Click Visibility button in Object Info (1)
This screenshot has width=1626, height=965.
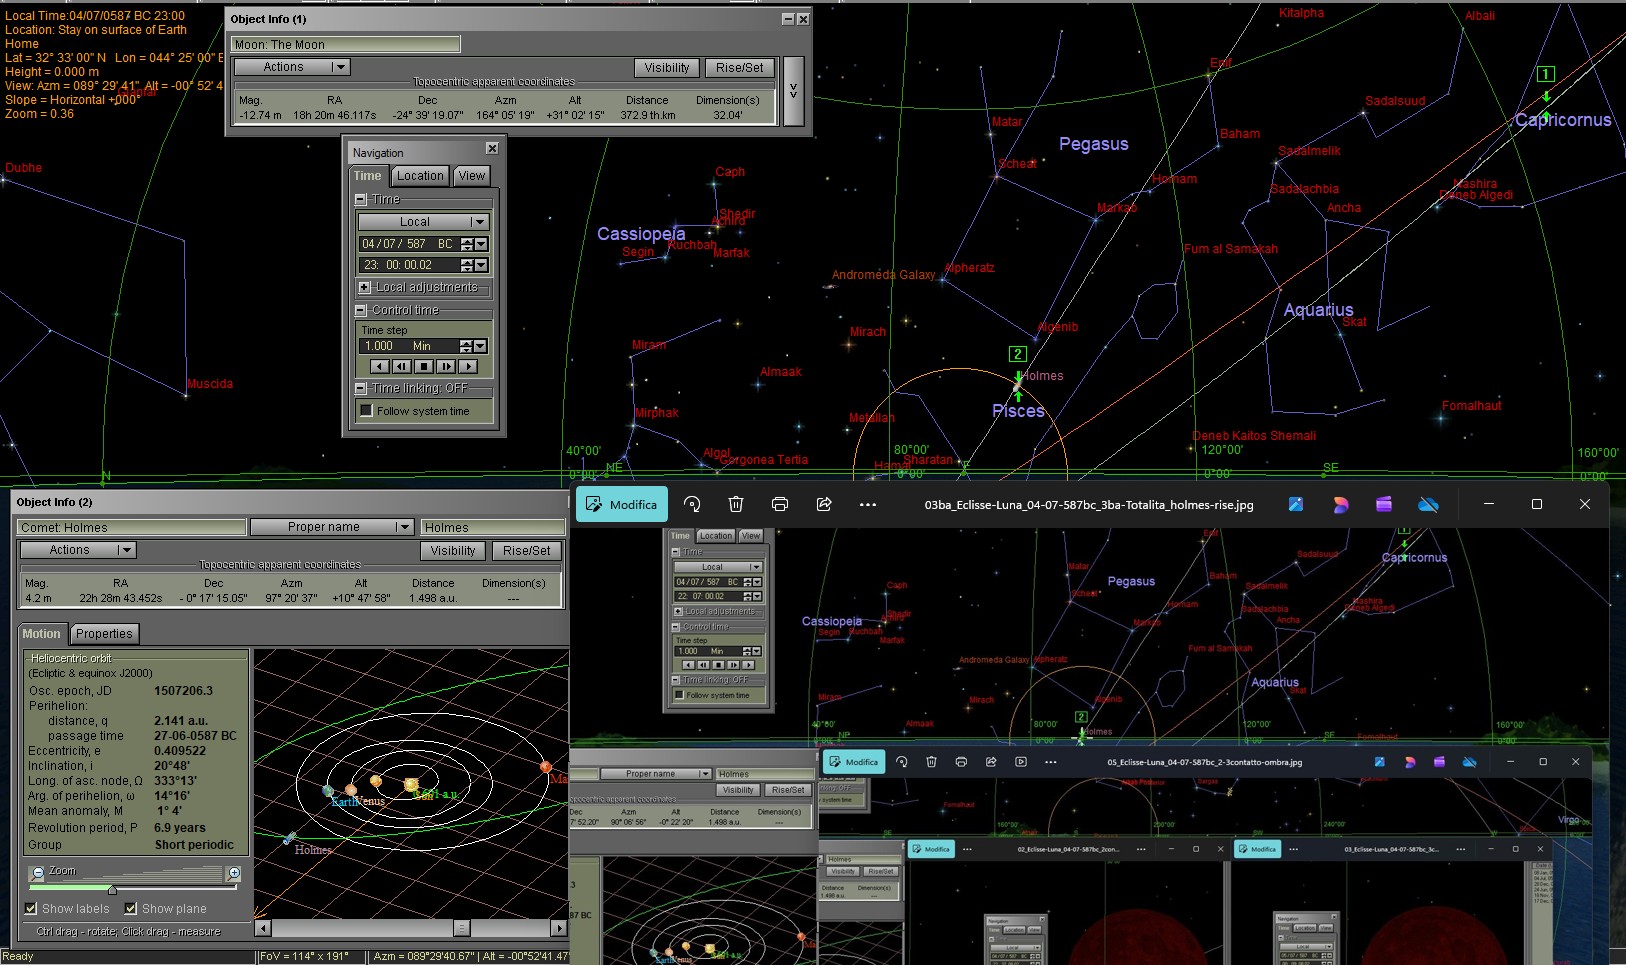click(x=667, y=68)
